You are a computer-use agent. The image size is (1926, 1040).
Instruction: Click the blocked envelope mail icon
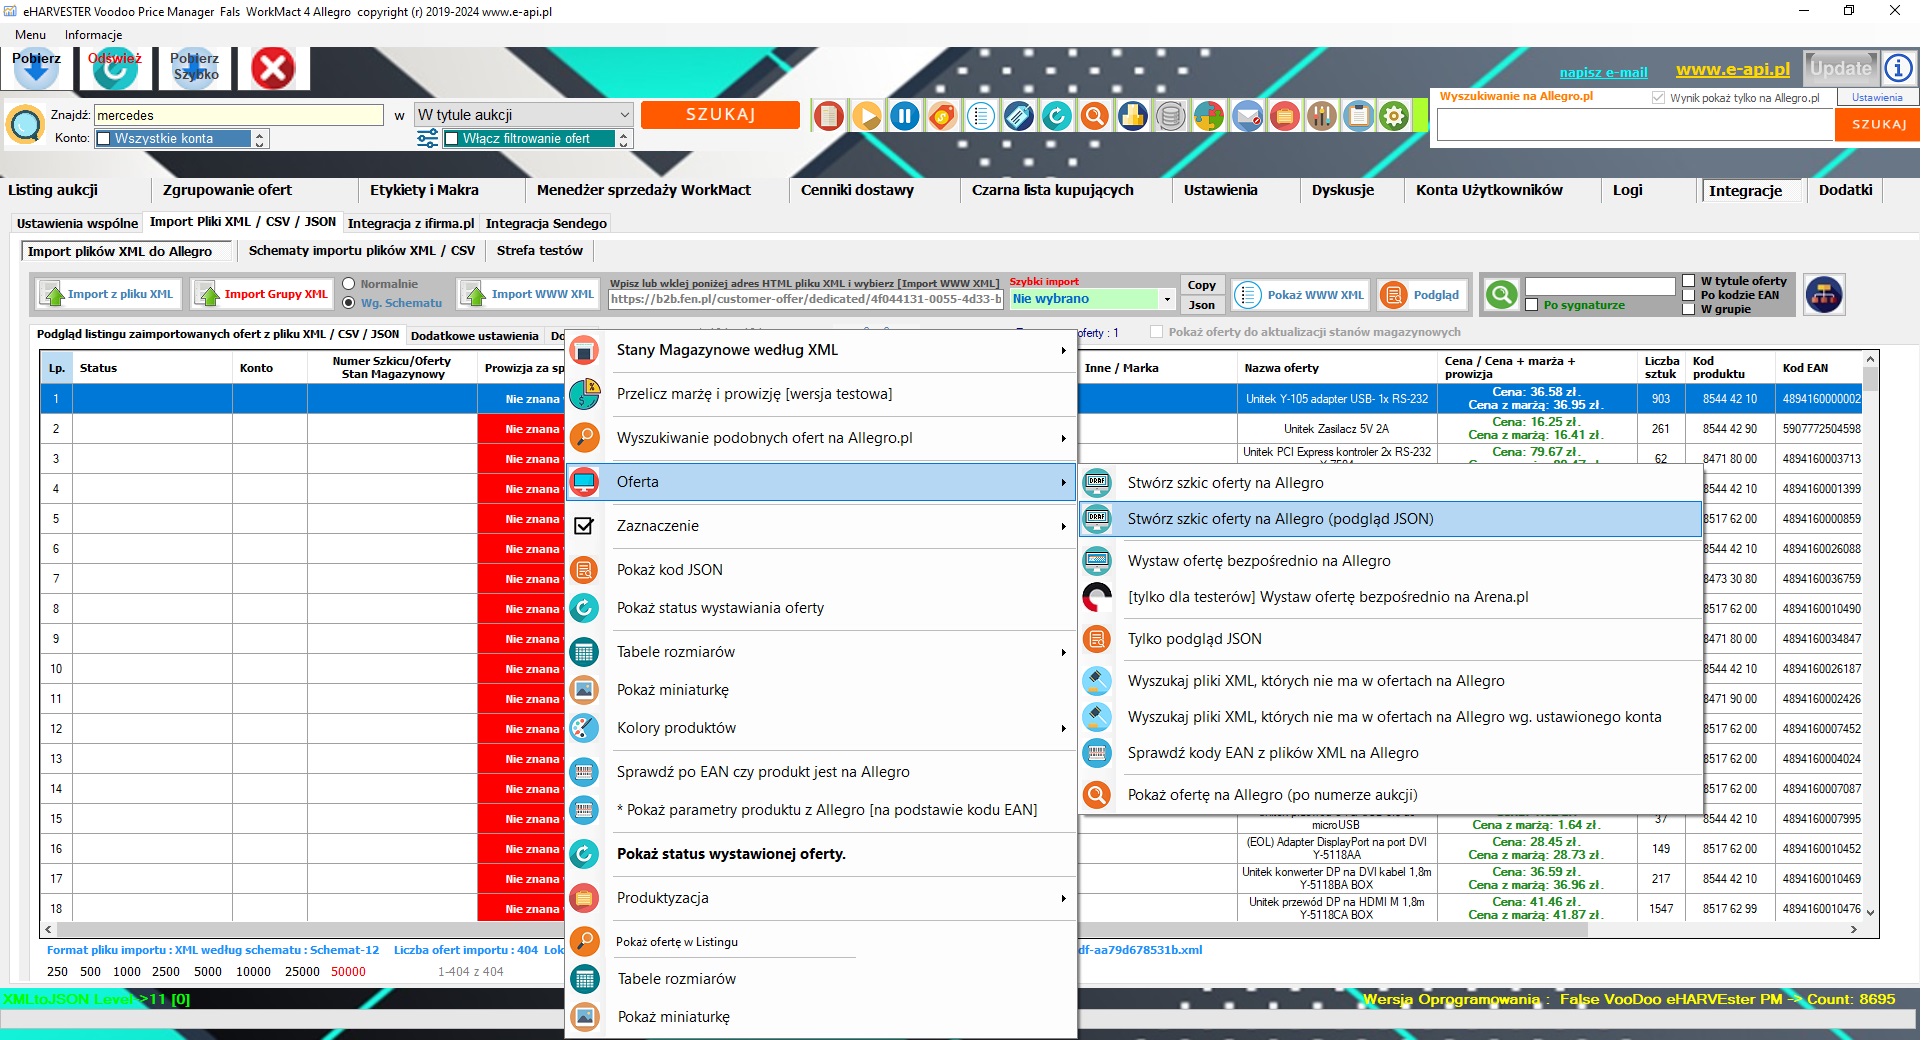tap(1246, 116)
